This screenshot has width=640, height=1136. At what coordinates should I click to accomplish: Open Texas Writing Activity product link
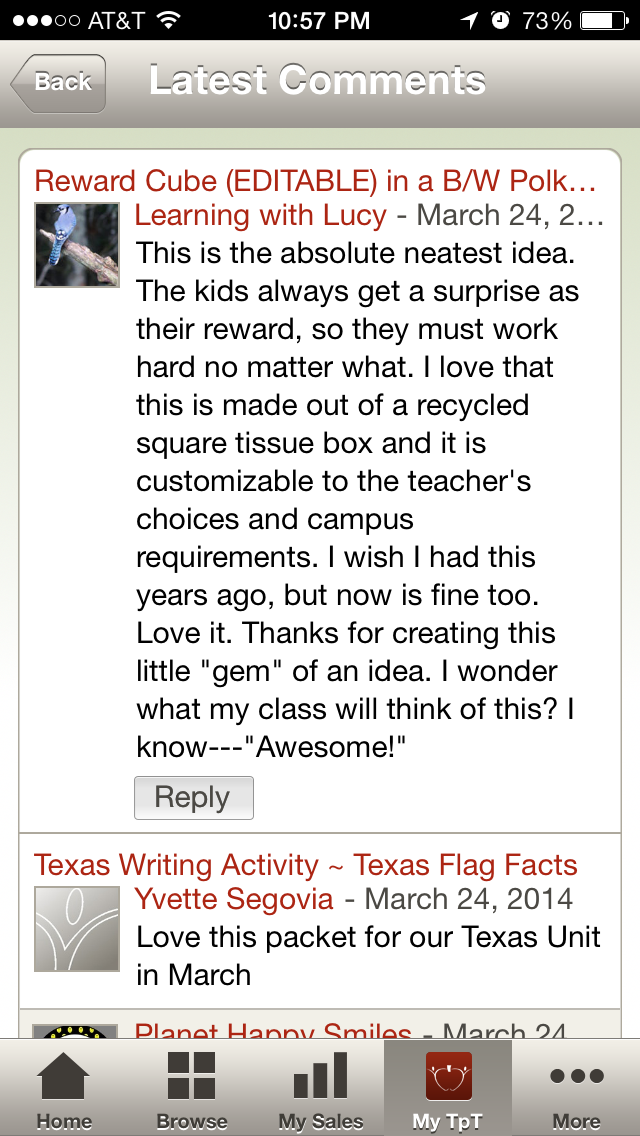point(305,865)
